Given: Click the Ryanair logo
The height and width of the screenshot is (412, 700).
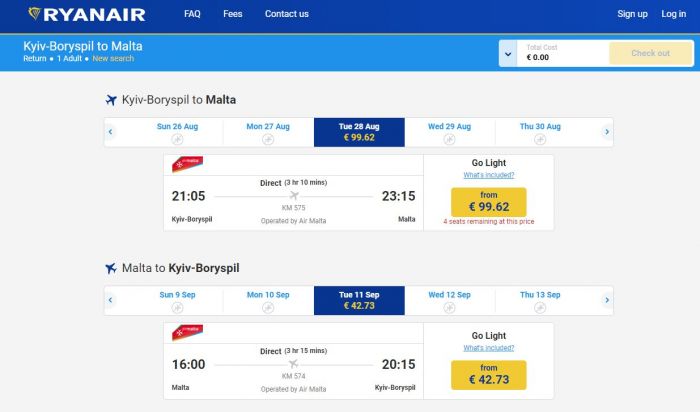Looking at the screenshot, I should tap(87, 14).
